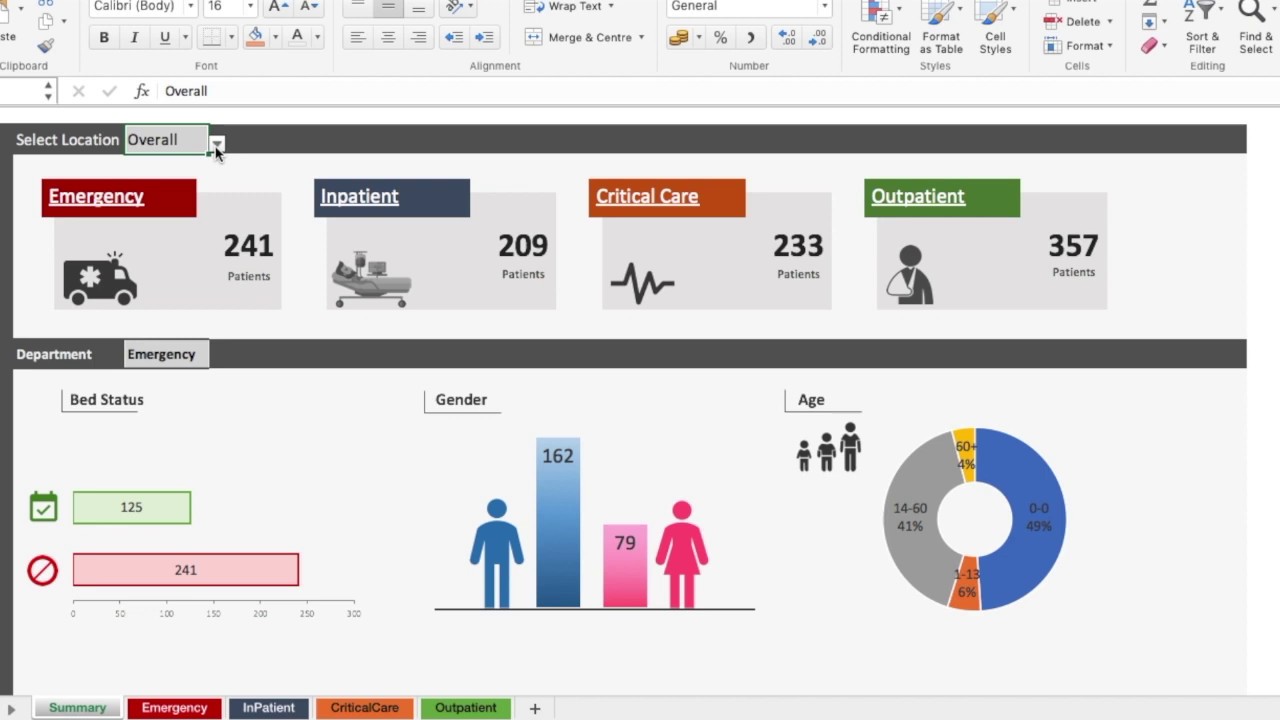Click the Fill down icon
The width and height of the screenshot is (1280, 720).
point(1149,22)
